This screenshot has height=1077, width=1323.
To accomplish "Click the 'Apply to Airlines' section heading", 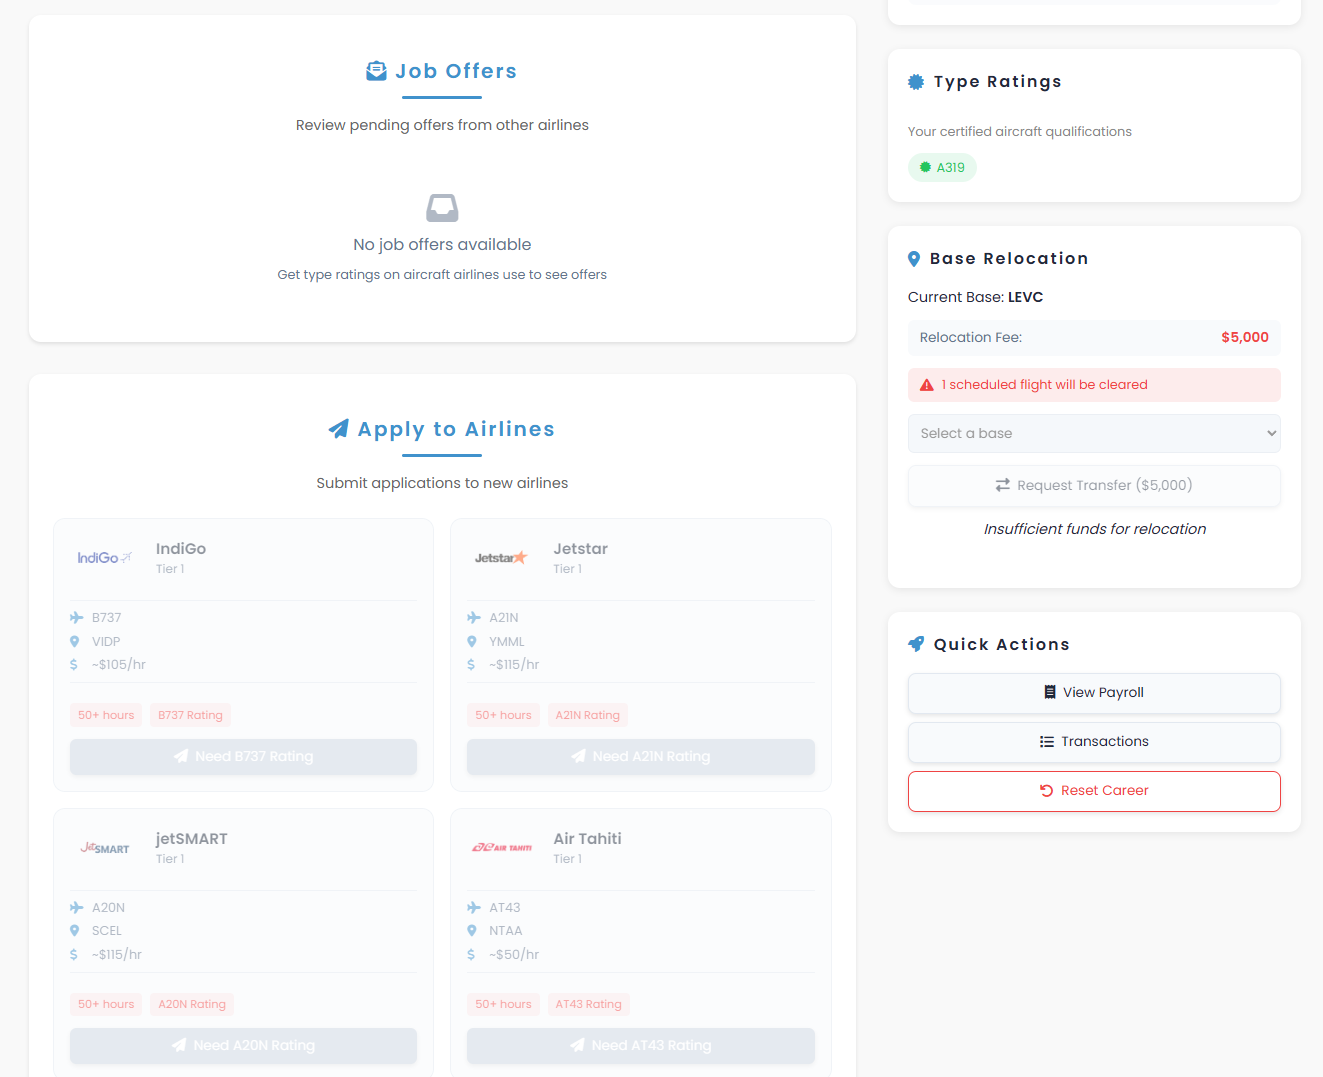I will coord(456,430).
